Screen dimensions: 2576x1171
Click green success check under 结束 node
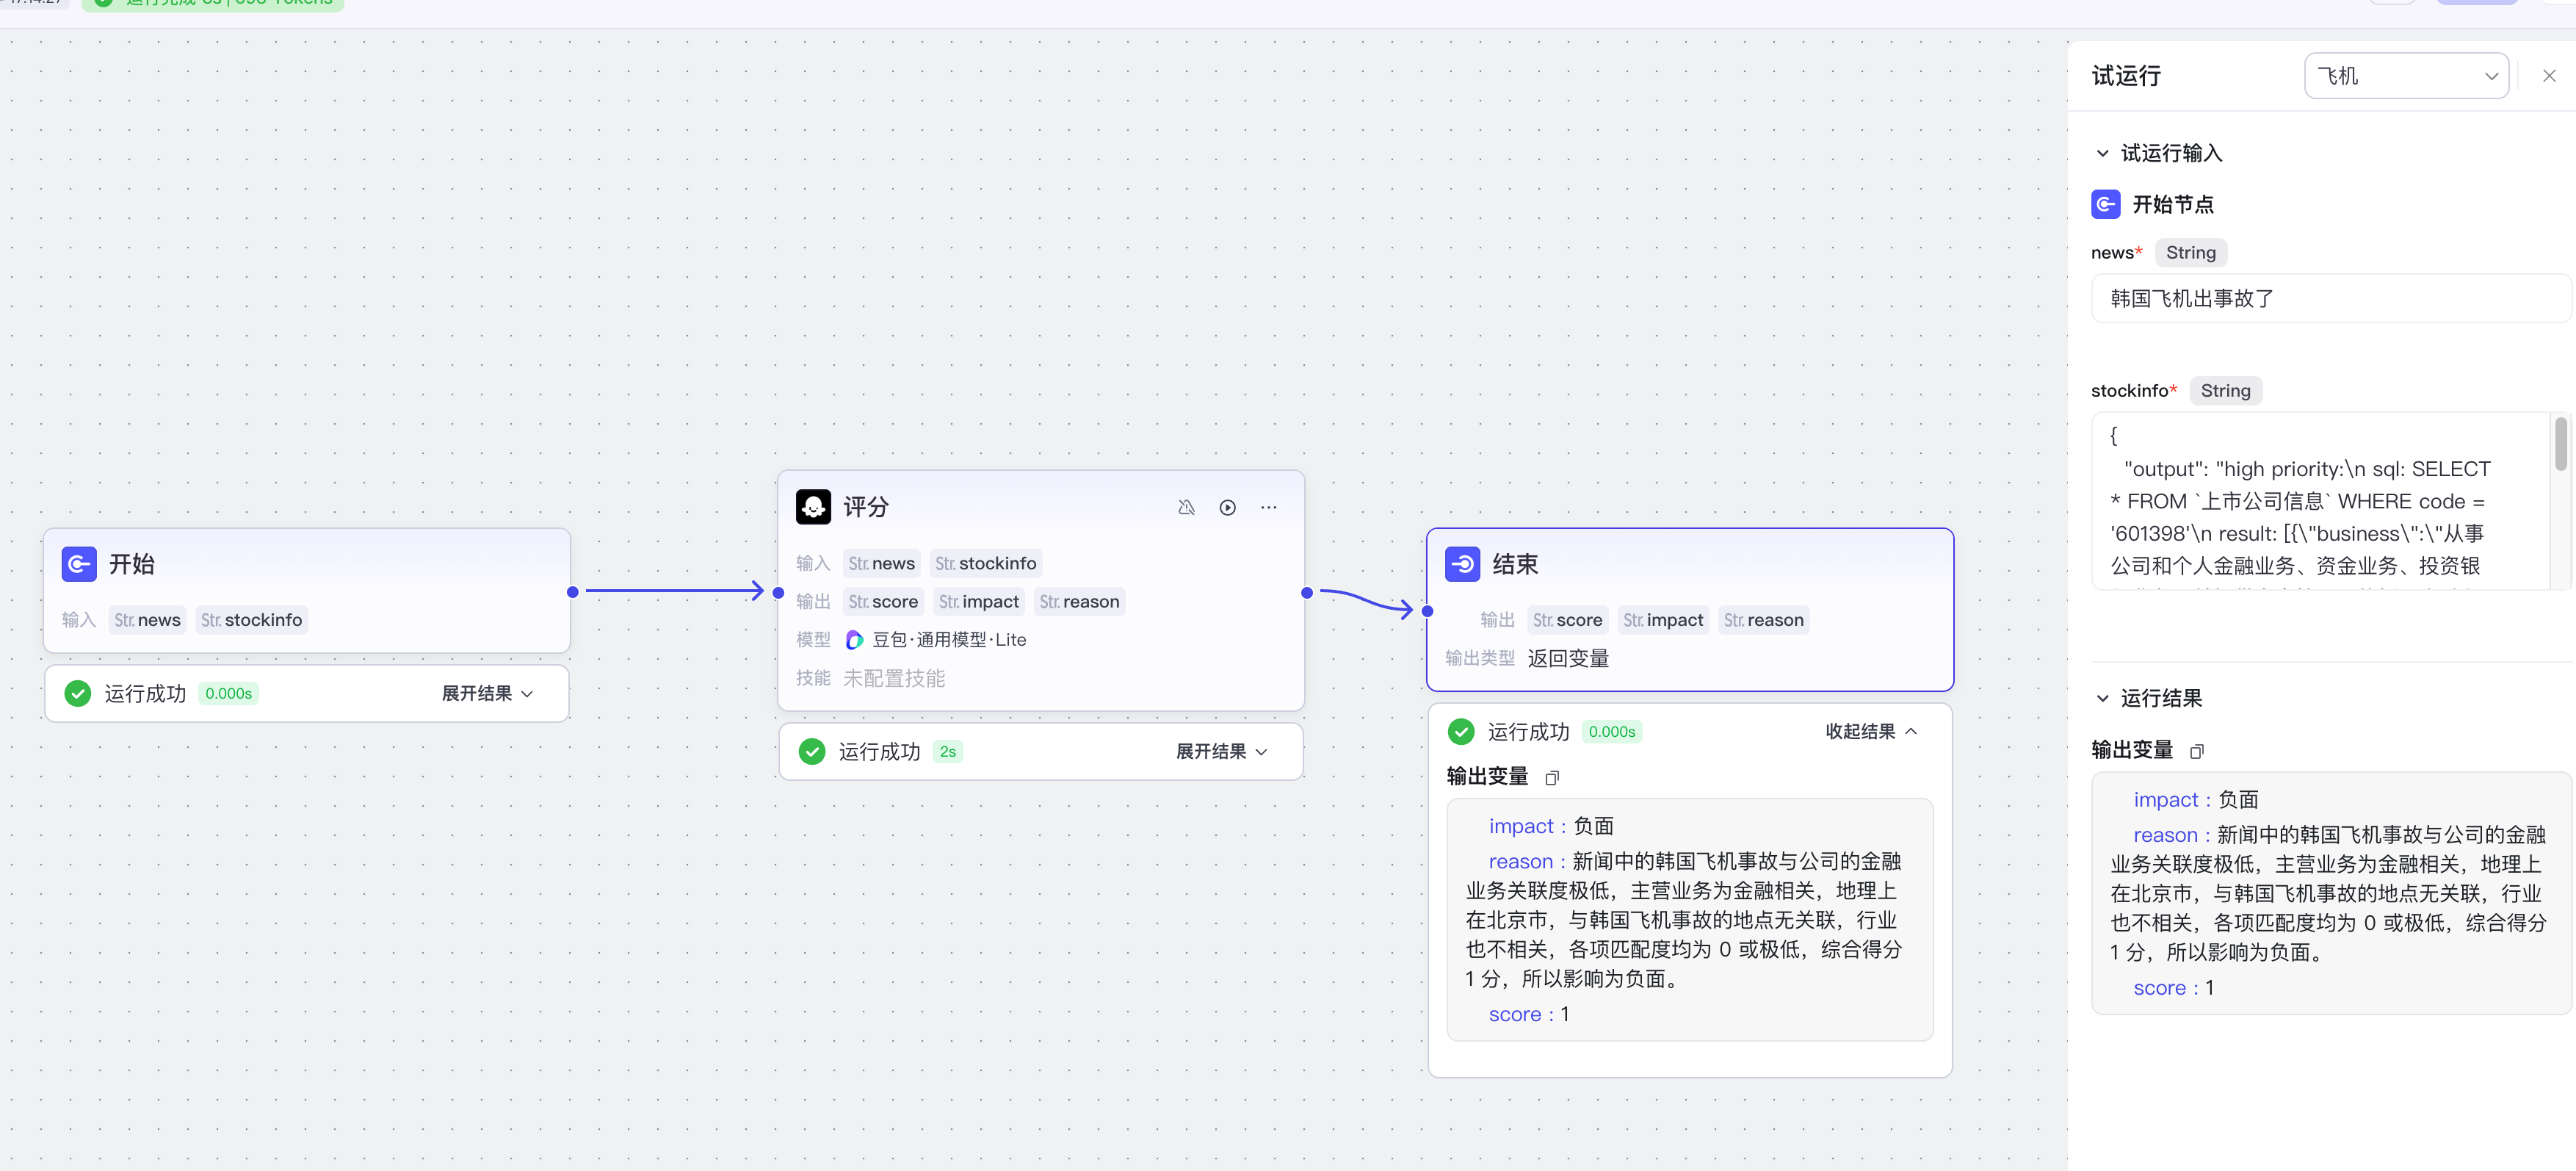click(1461, 732)
